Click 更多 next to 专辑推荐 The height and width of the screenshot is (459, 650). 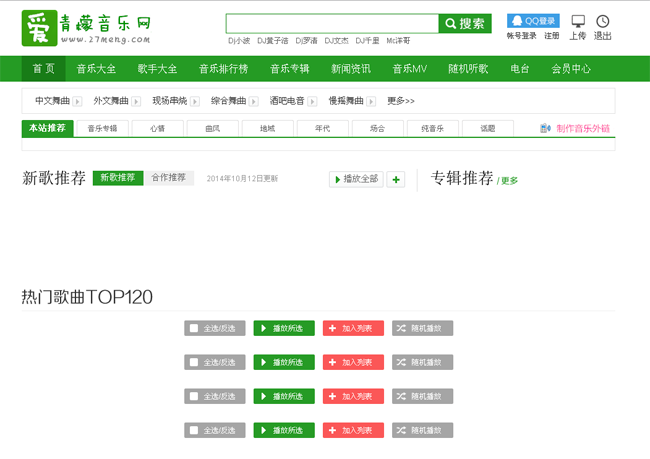[x=509, y=180]
